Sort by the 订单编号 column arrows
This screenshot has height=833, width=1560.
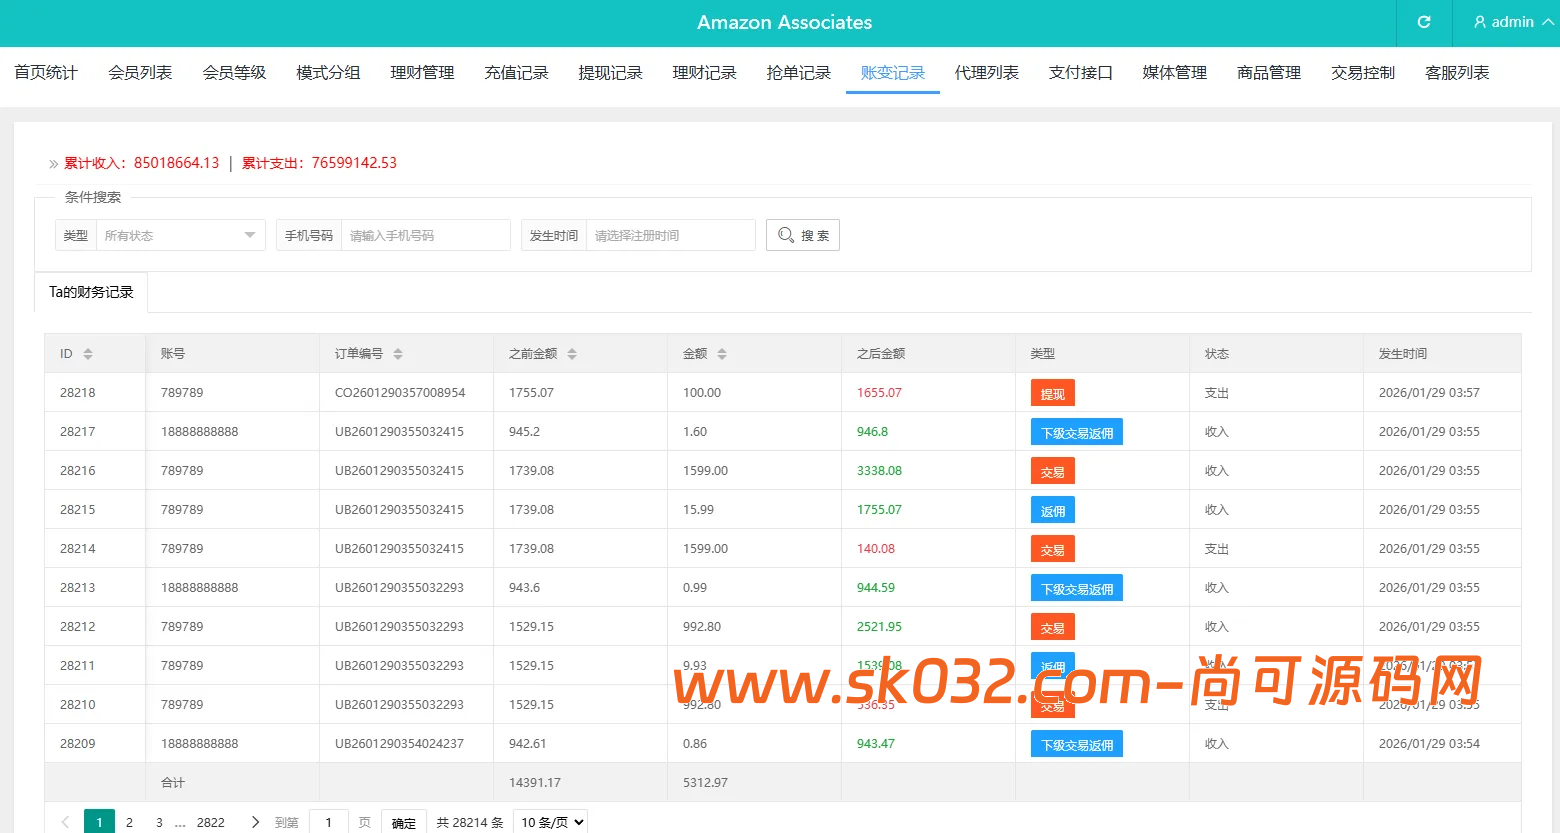pos(398,353)
